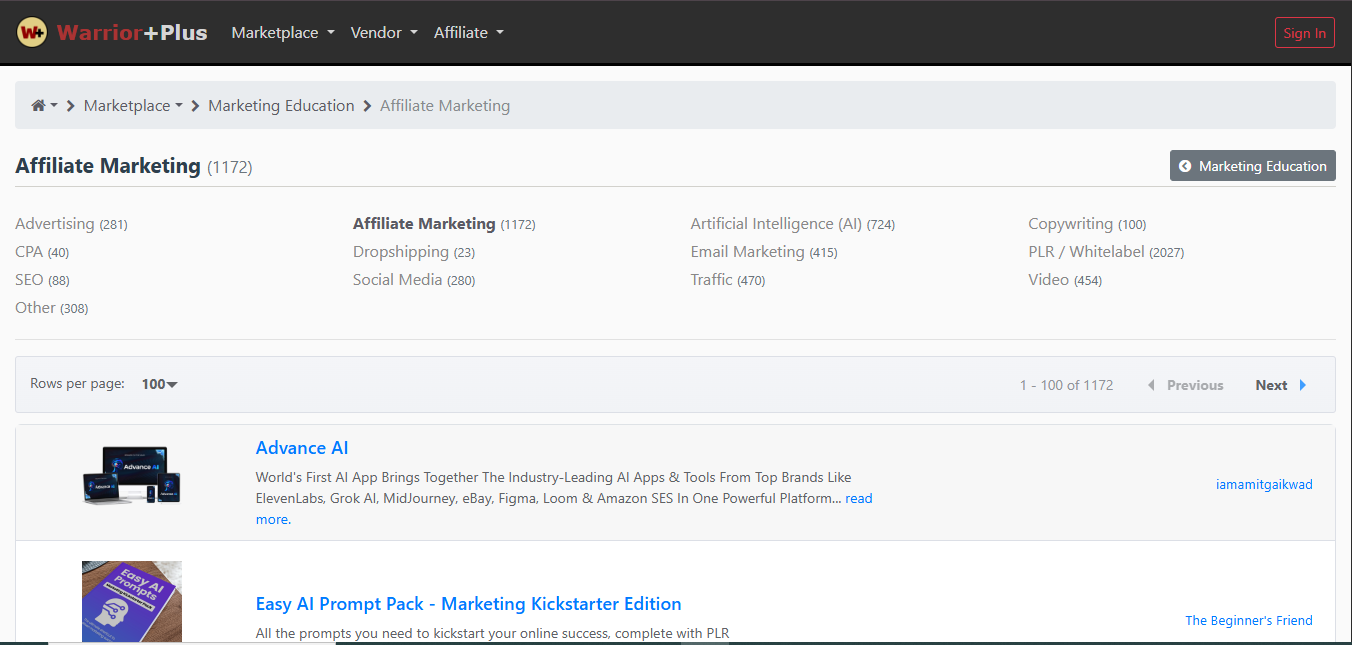Change rows per page dropdown
The height and width of the screenshot is (645, 1352).
point(159,384)
